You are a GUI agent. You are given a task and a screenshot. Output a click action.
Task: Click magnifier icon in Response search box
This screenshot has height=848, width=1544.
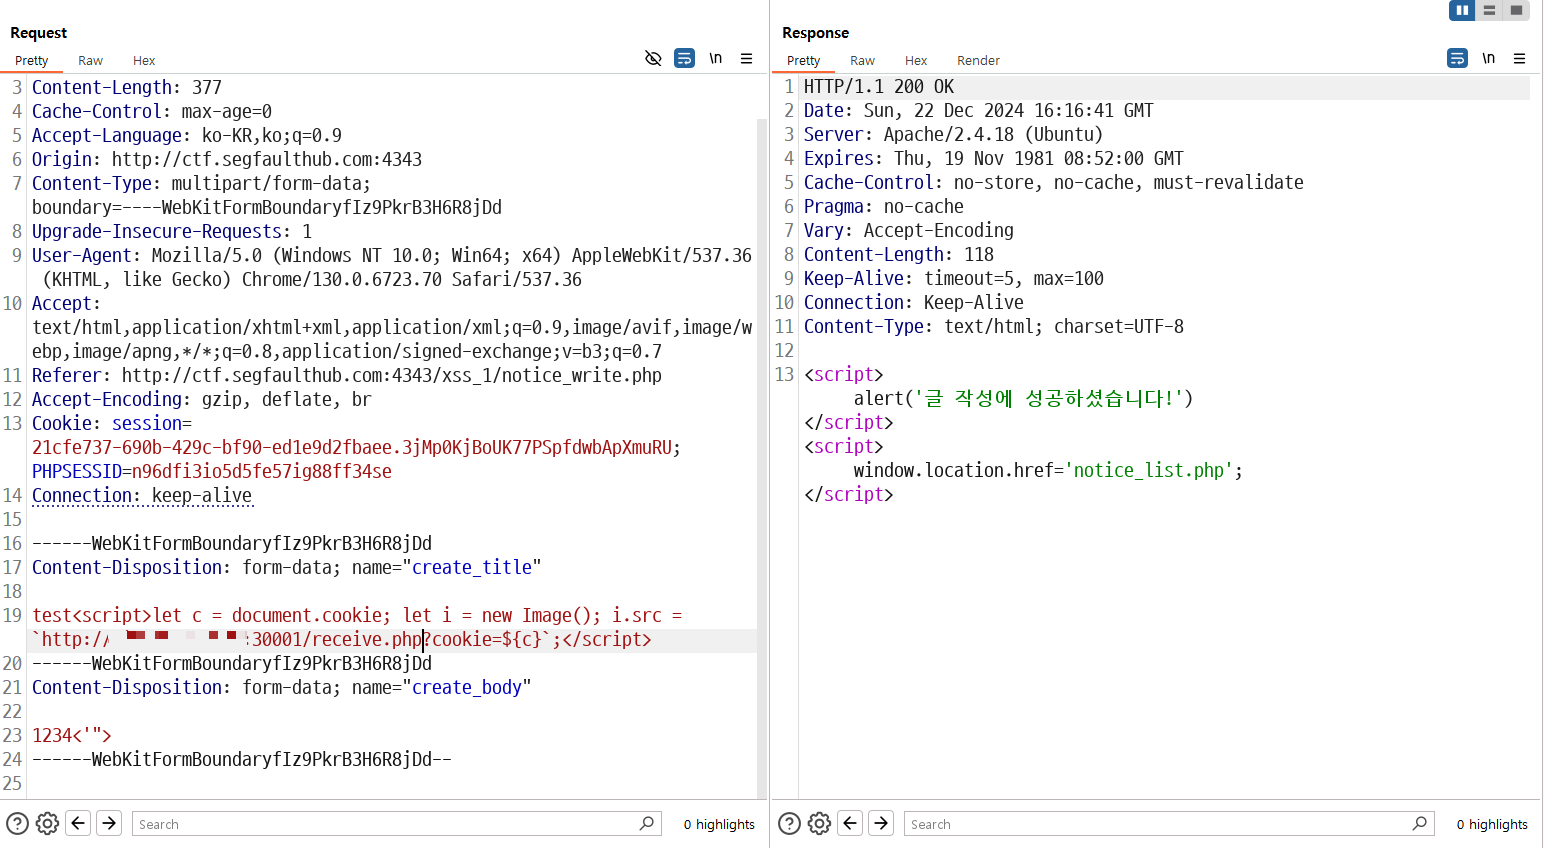[1420, 823]
